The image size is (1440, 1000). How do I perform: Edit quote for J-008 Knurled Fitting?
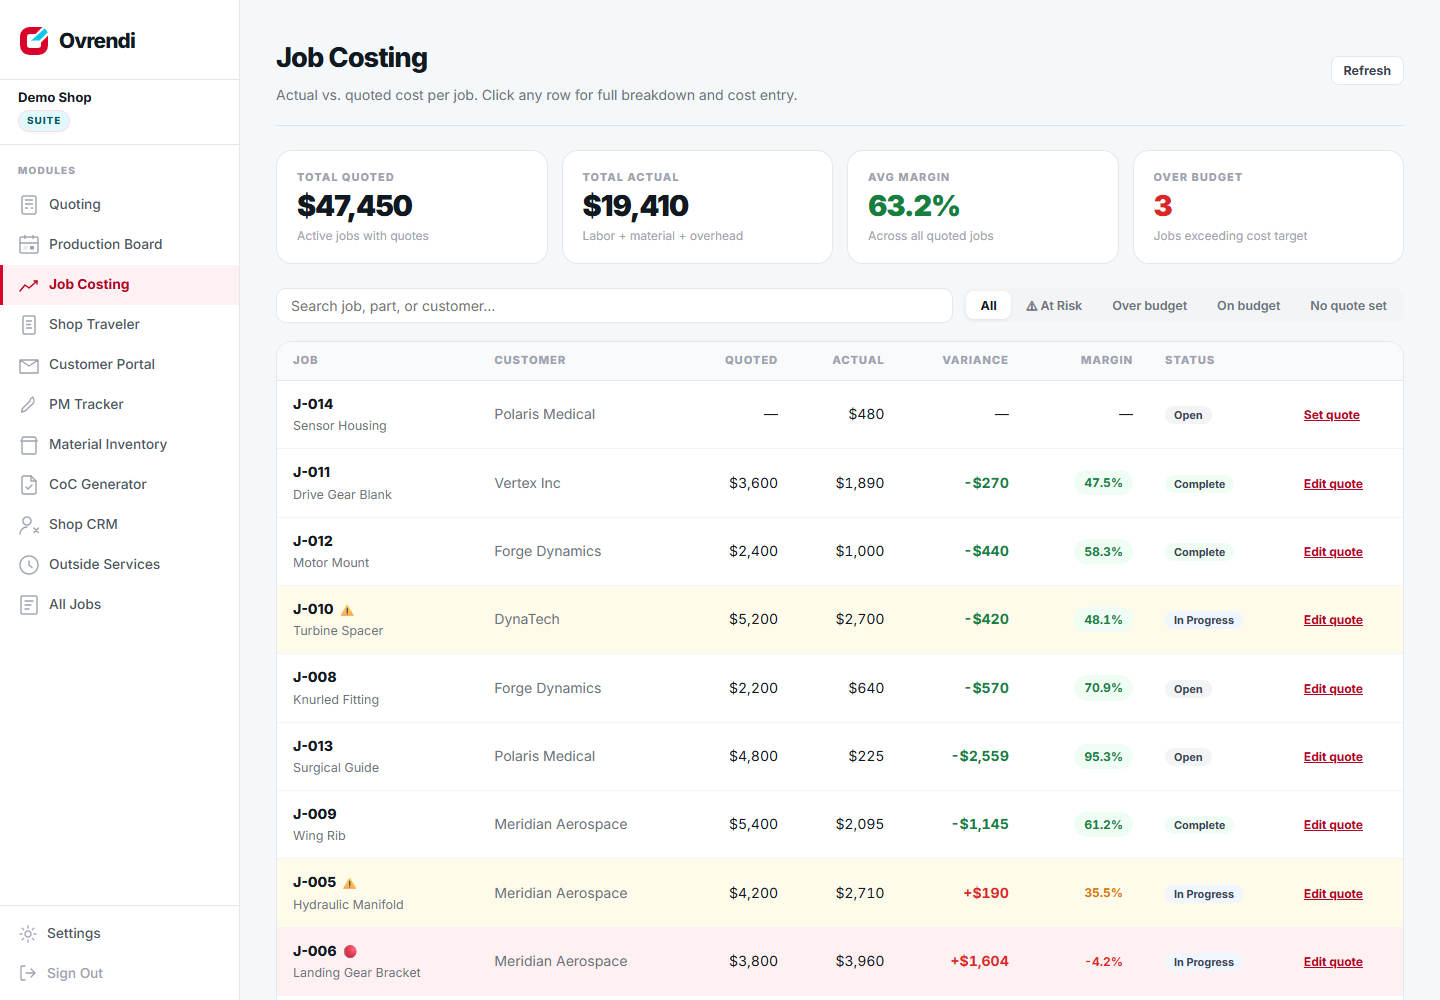pyautogui.click(x=1333, y=689)
